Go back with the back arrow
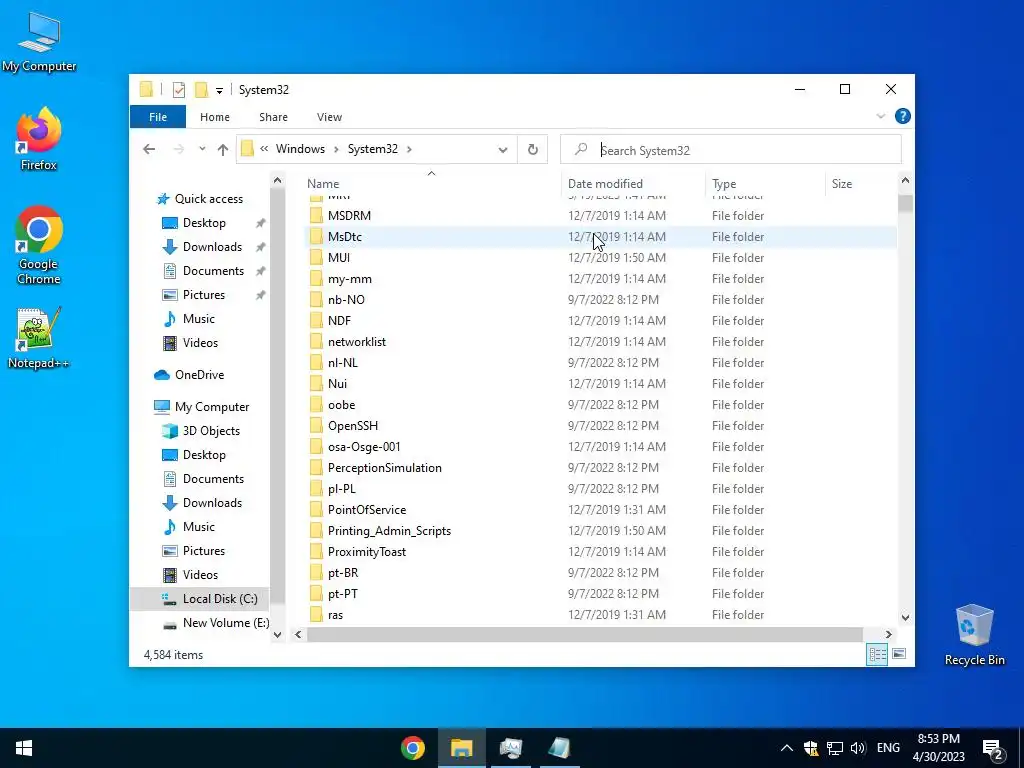 click(149, 150)
